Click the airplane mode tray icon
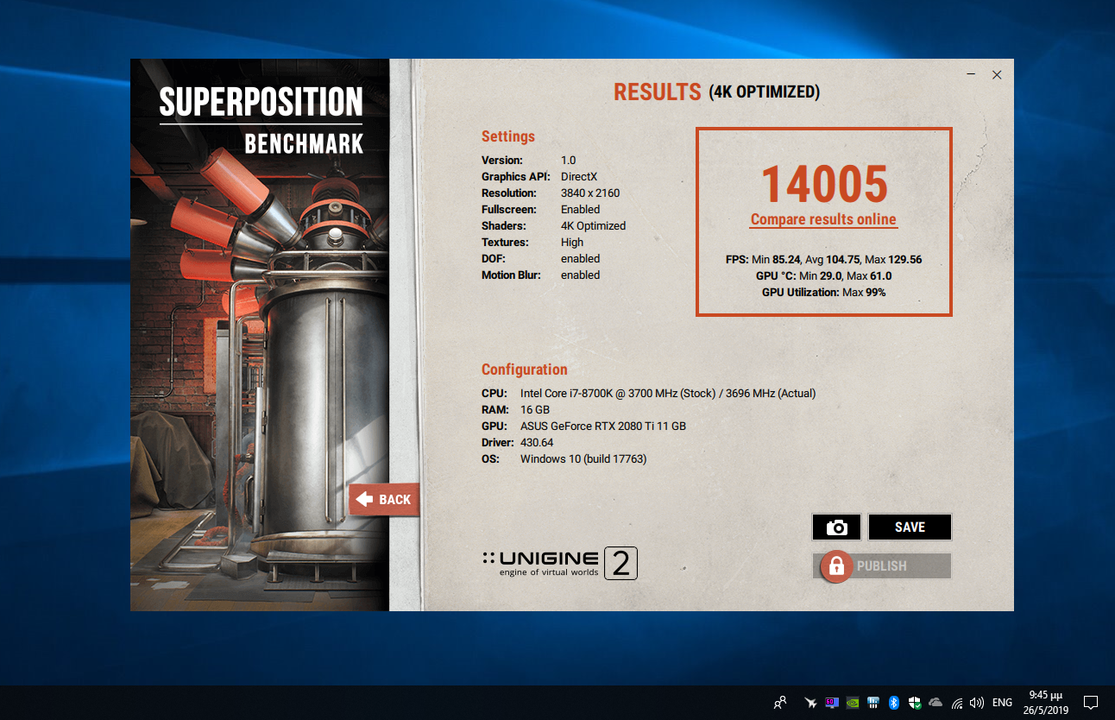Image resolution: width=1115 pixels, height=720 pixels. (x=810, y=702)
